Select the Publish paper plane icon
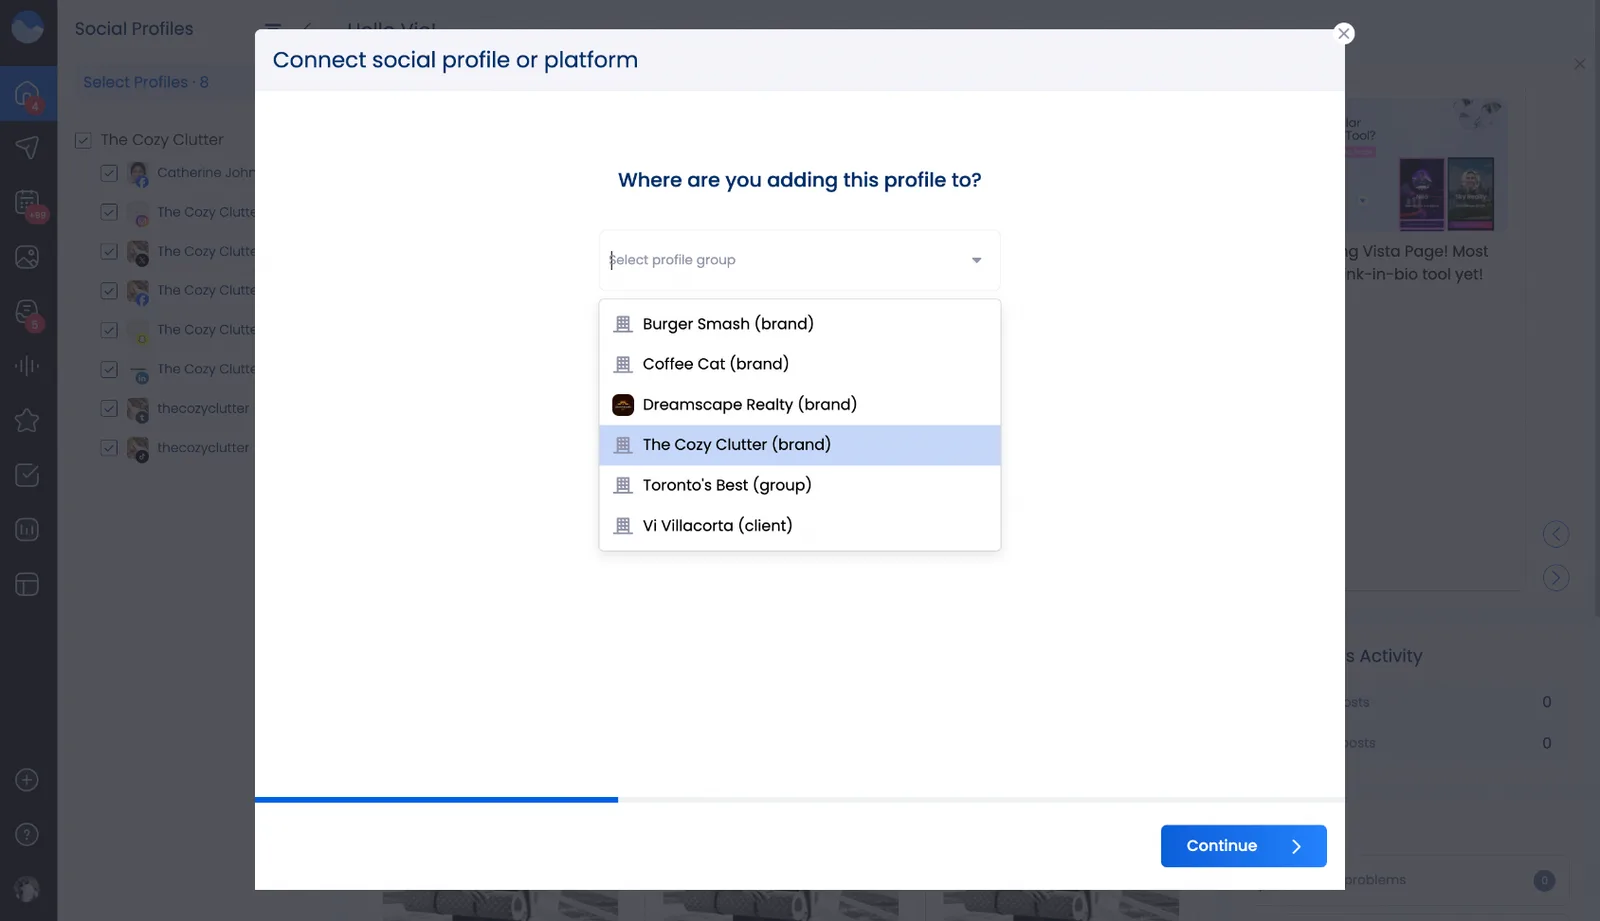 pyautogui.click(x=26, y=147)
